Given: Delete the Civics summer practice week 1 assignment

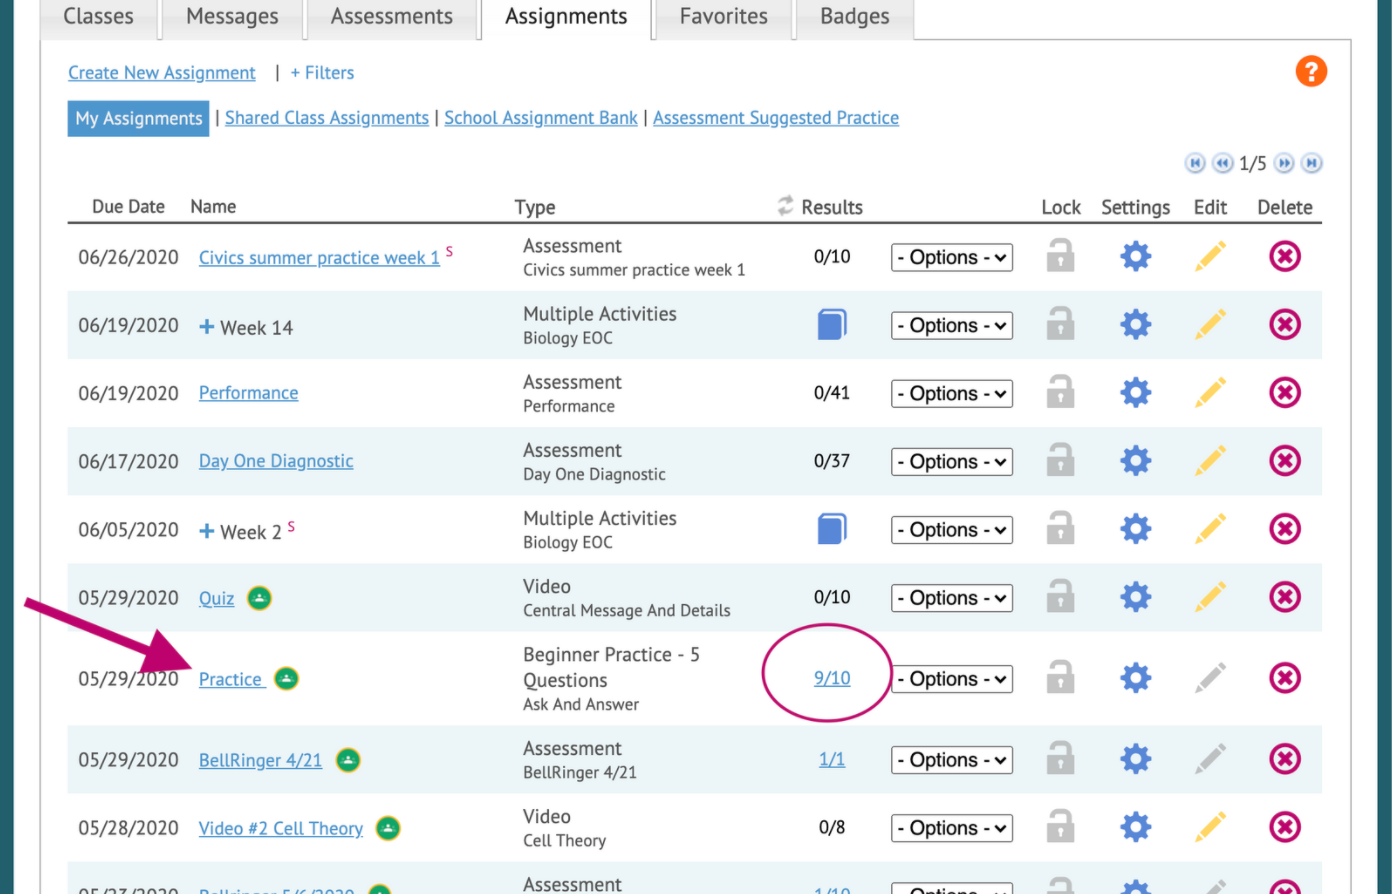Looking at the screenshot, I should 1285,256.
